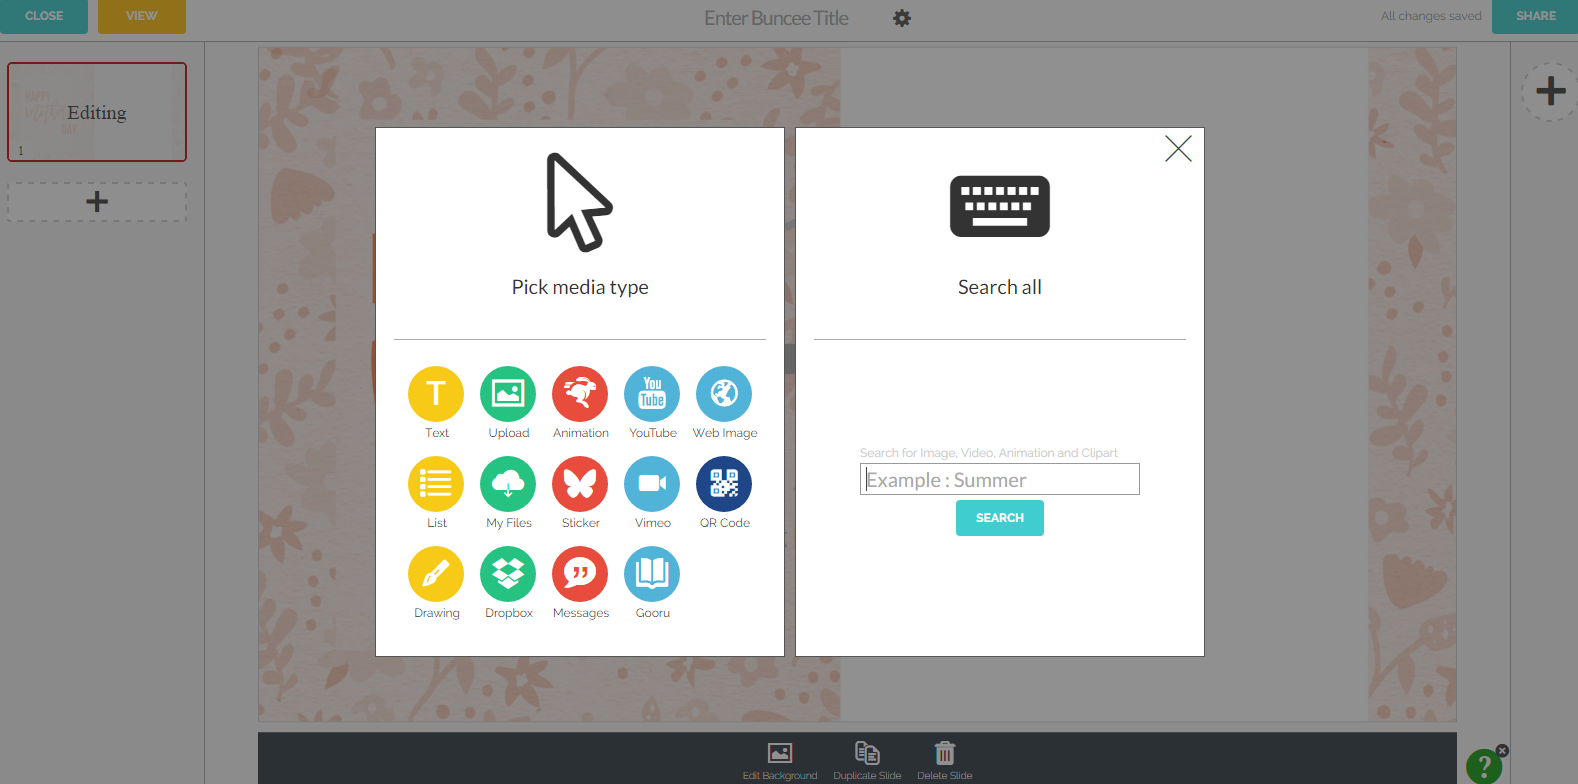Select the Web Image icon

724,394
